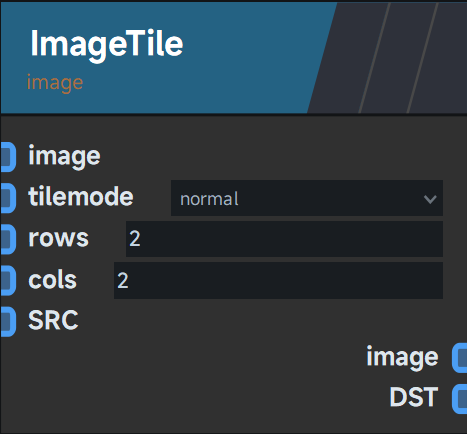Click the SRC input label
The height and width of the screenshot is (434, 467).
pyautogui.click(x=53, y=320)
